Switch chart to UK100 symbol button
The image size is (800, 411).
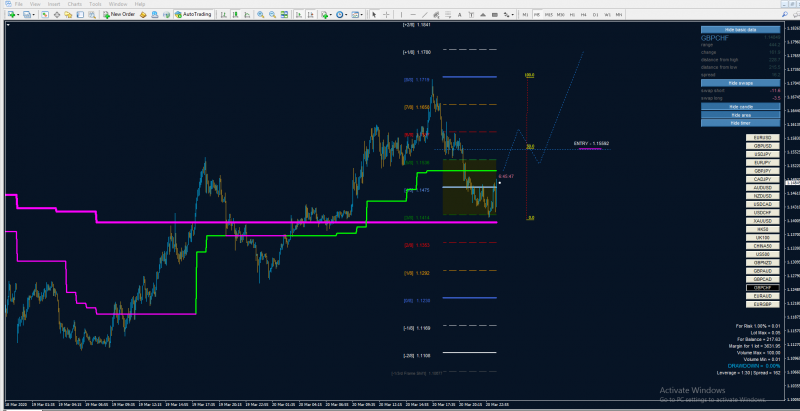(x=763, y=238)
